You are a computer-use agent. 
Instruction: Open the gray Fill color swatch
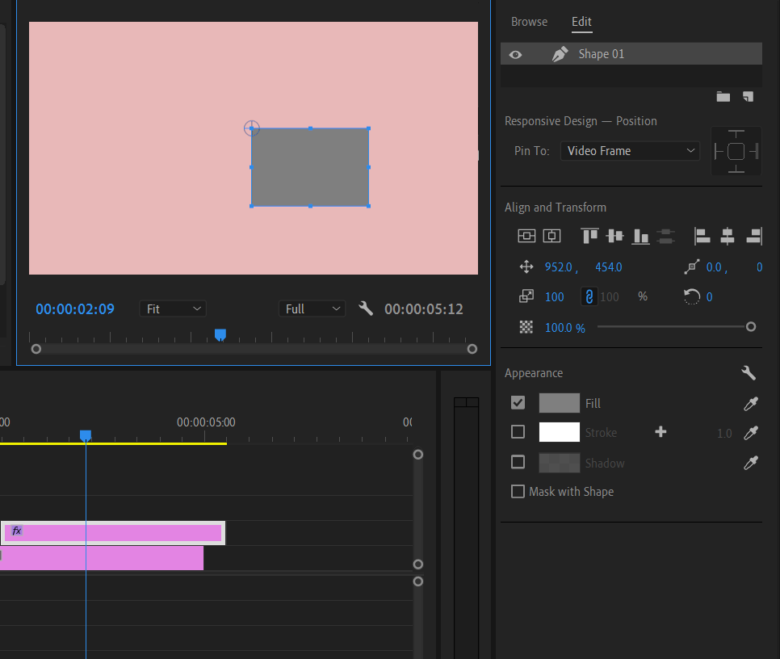coord(559,403)
